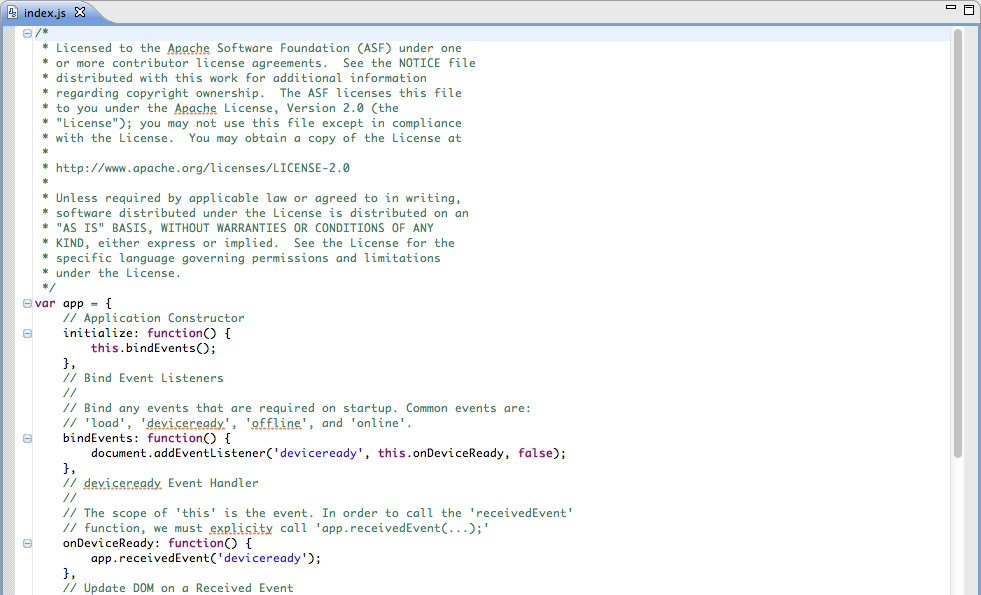Place cursor inside the 'deviceready' string literal
This screenshot has height=595, width=981.
pos(318,452)
